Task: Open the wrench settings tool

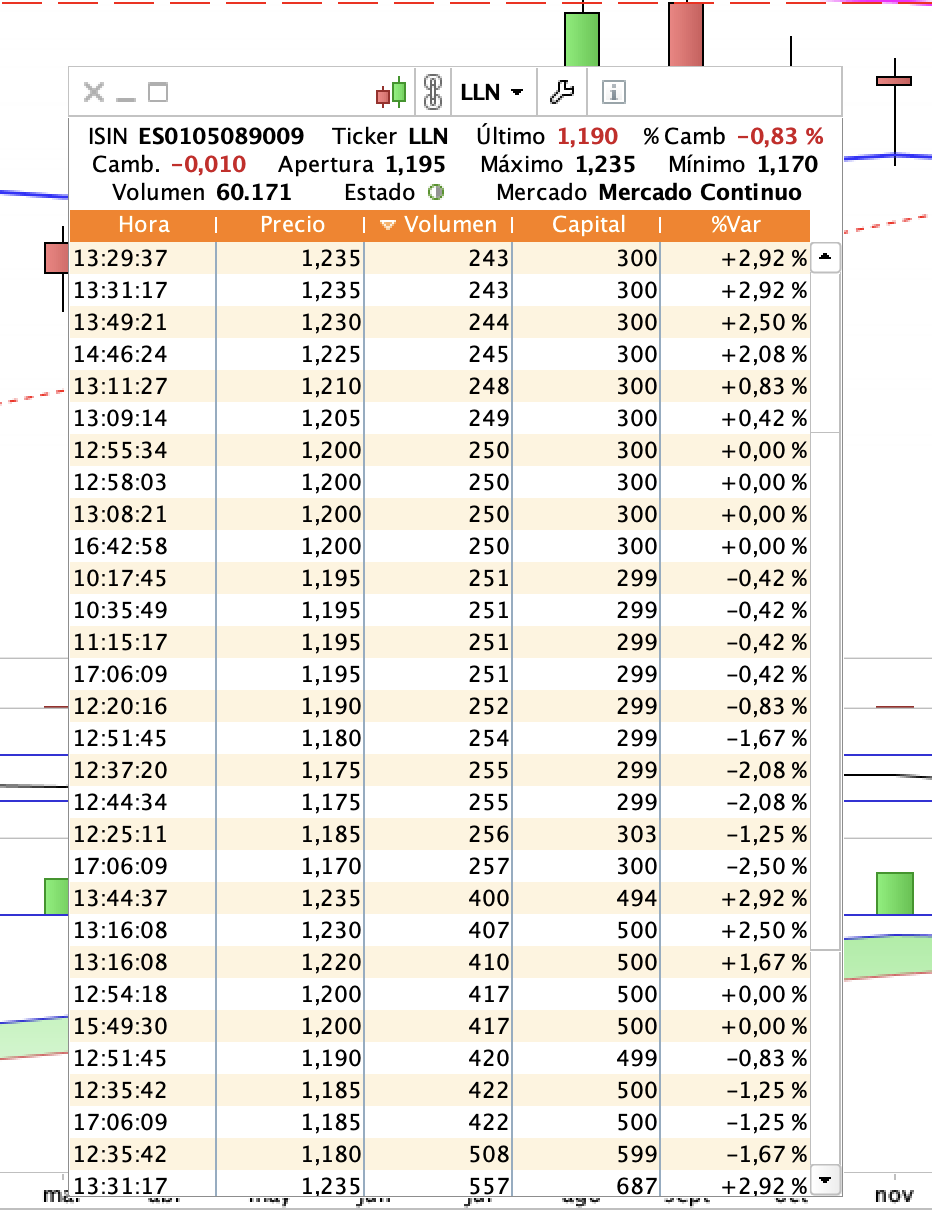Action: 562,93
